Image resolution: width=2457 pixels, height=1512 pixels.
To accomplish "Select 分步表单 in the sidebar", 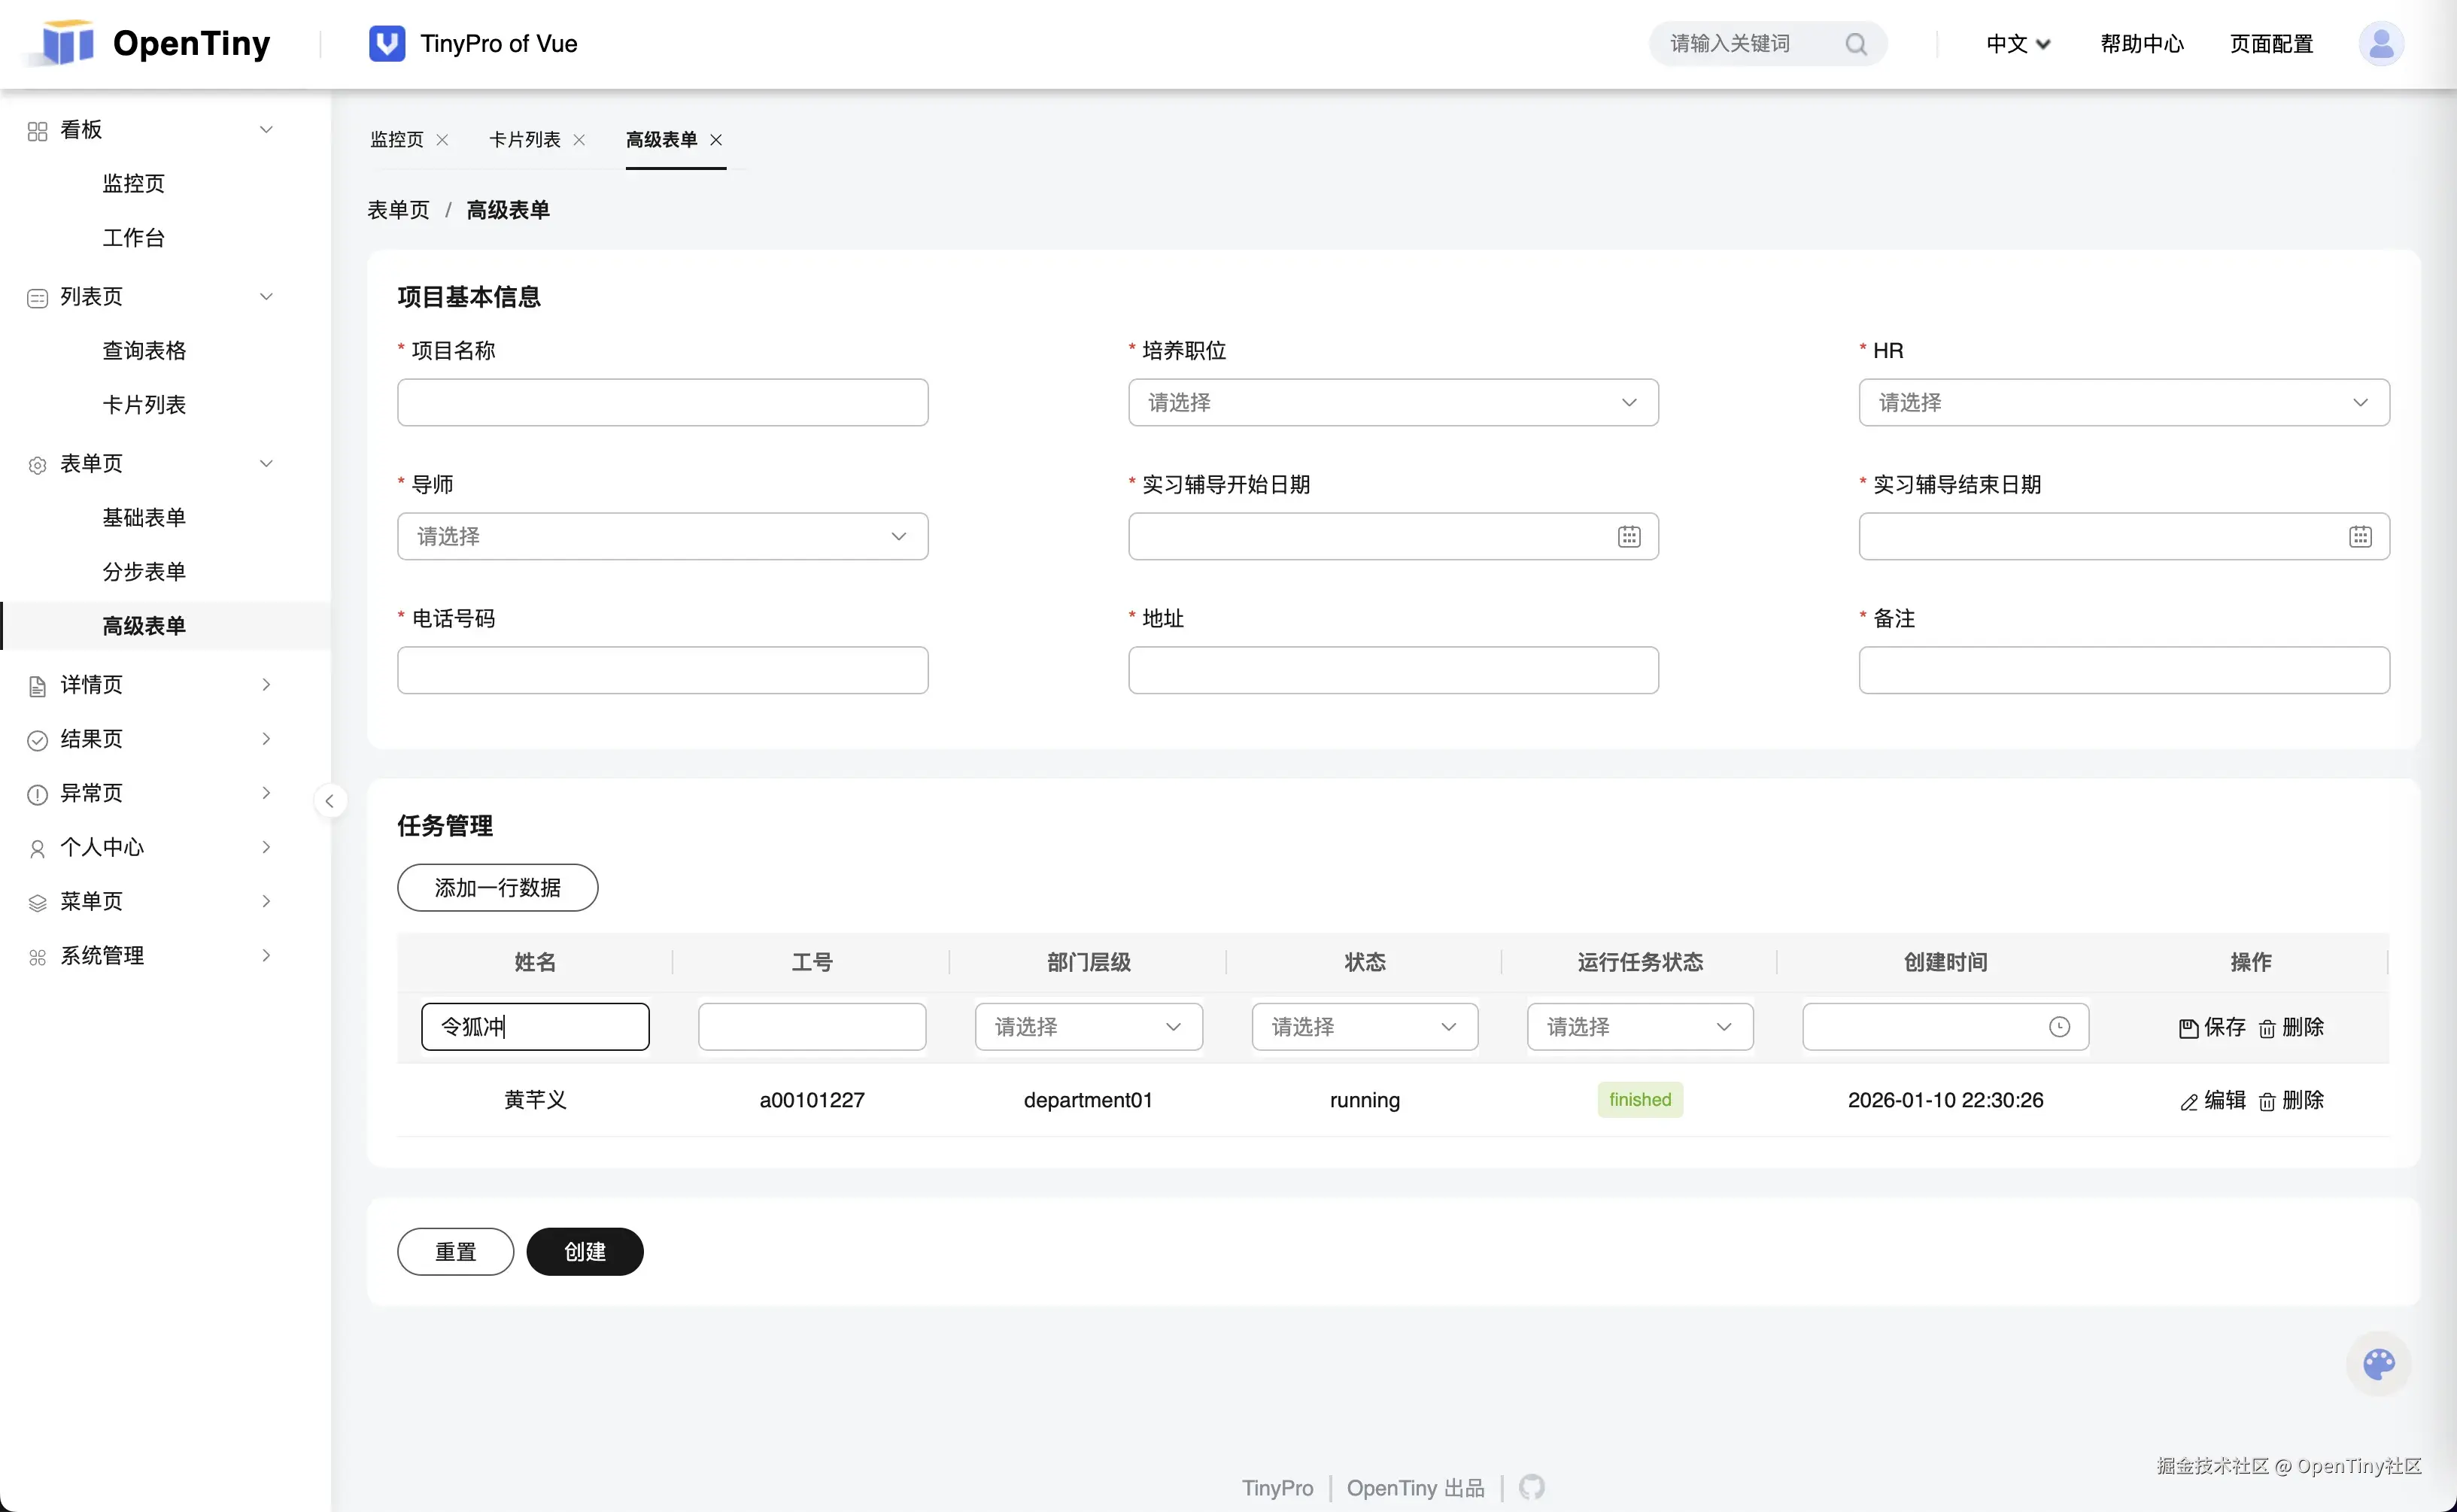I will [144, 572].
